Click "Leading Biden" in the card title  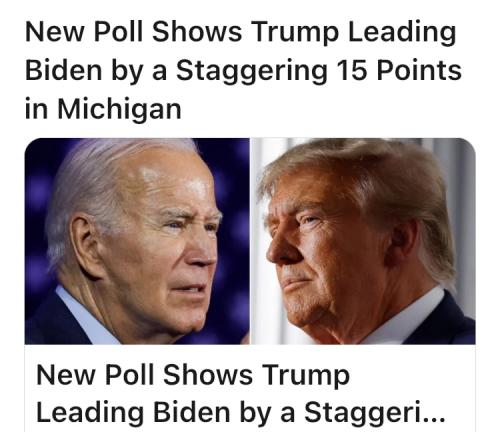coord(133,413)
